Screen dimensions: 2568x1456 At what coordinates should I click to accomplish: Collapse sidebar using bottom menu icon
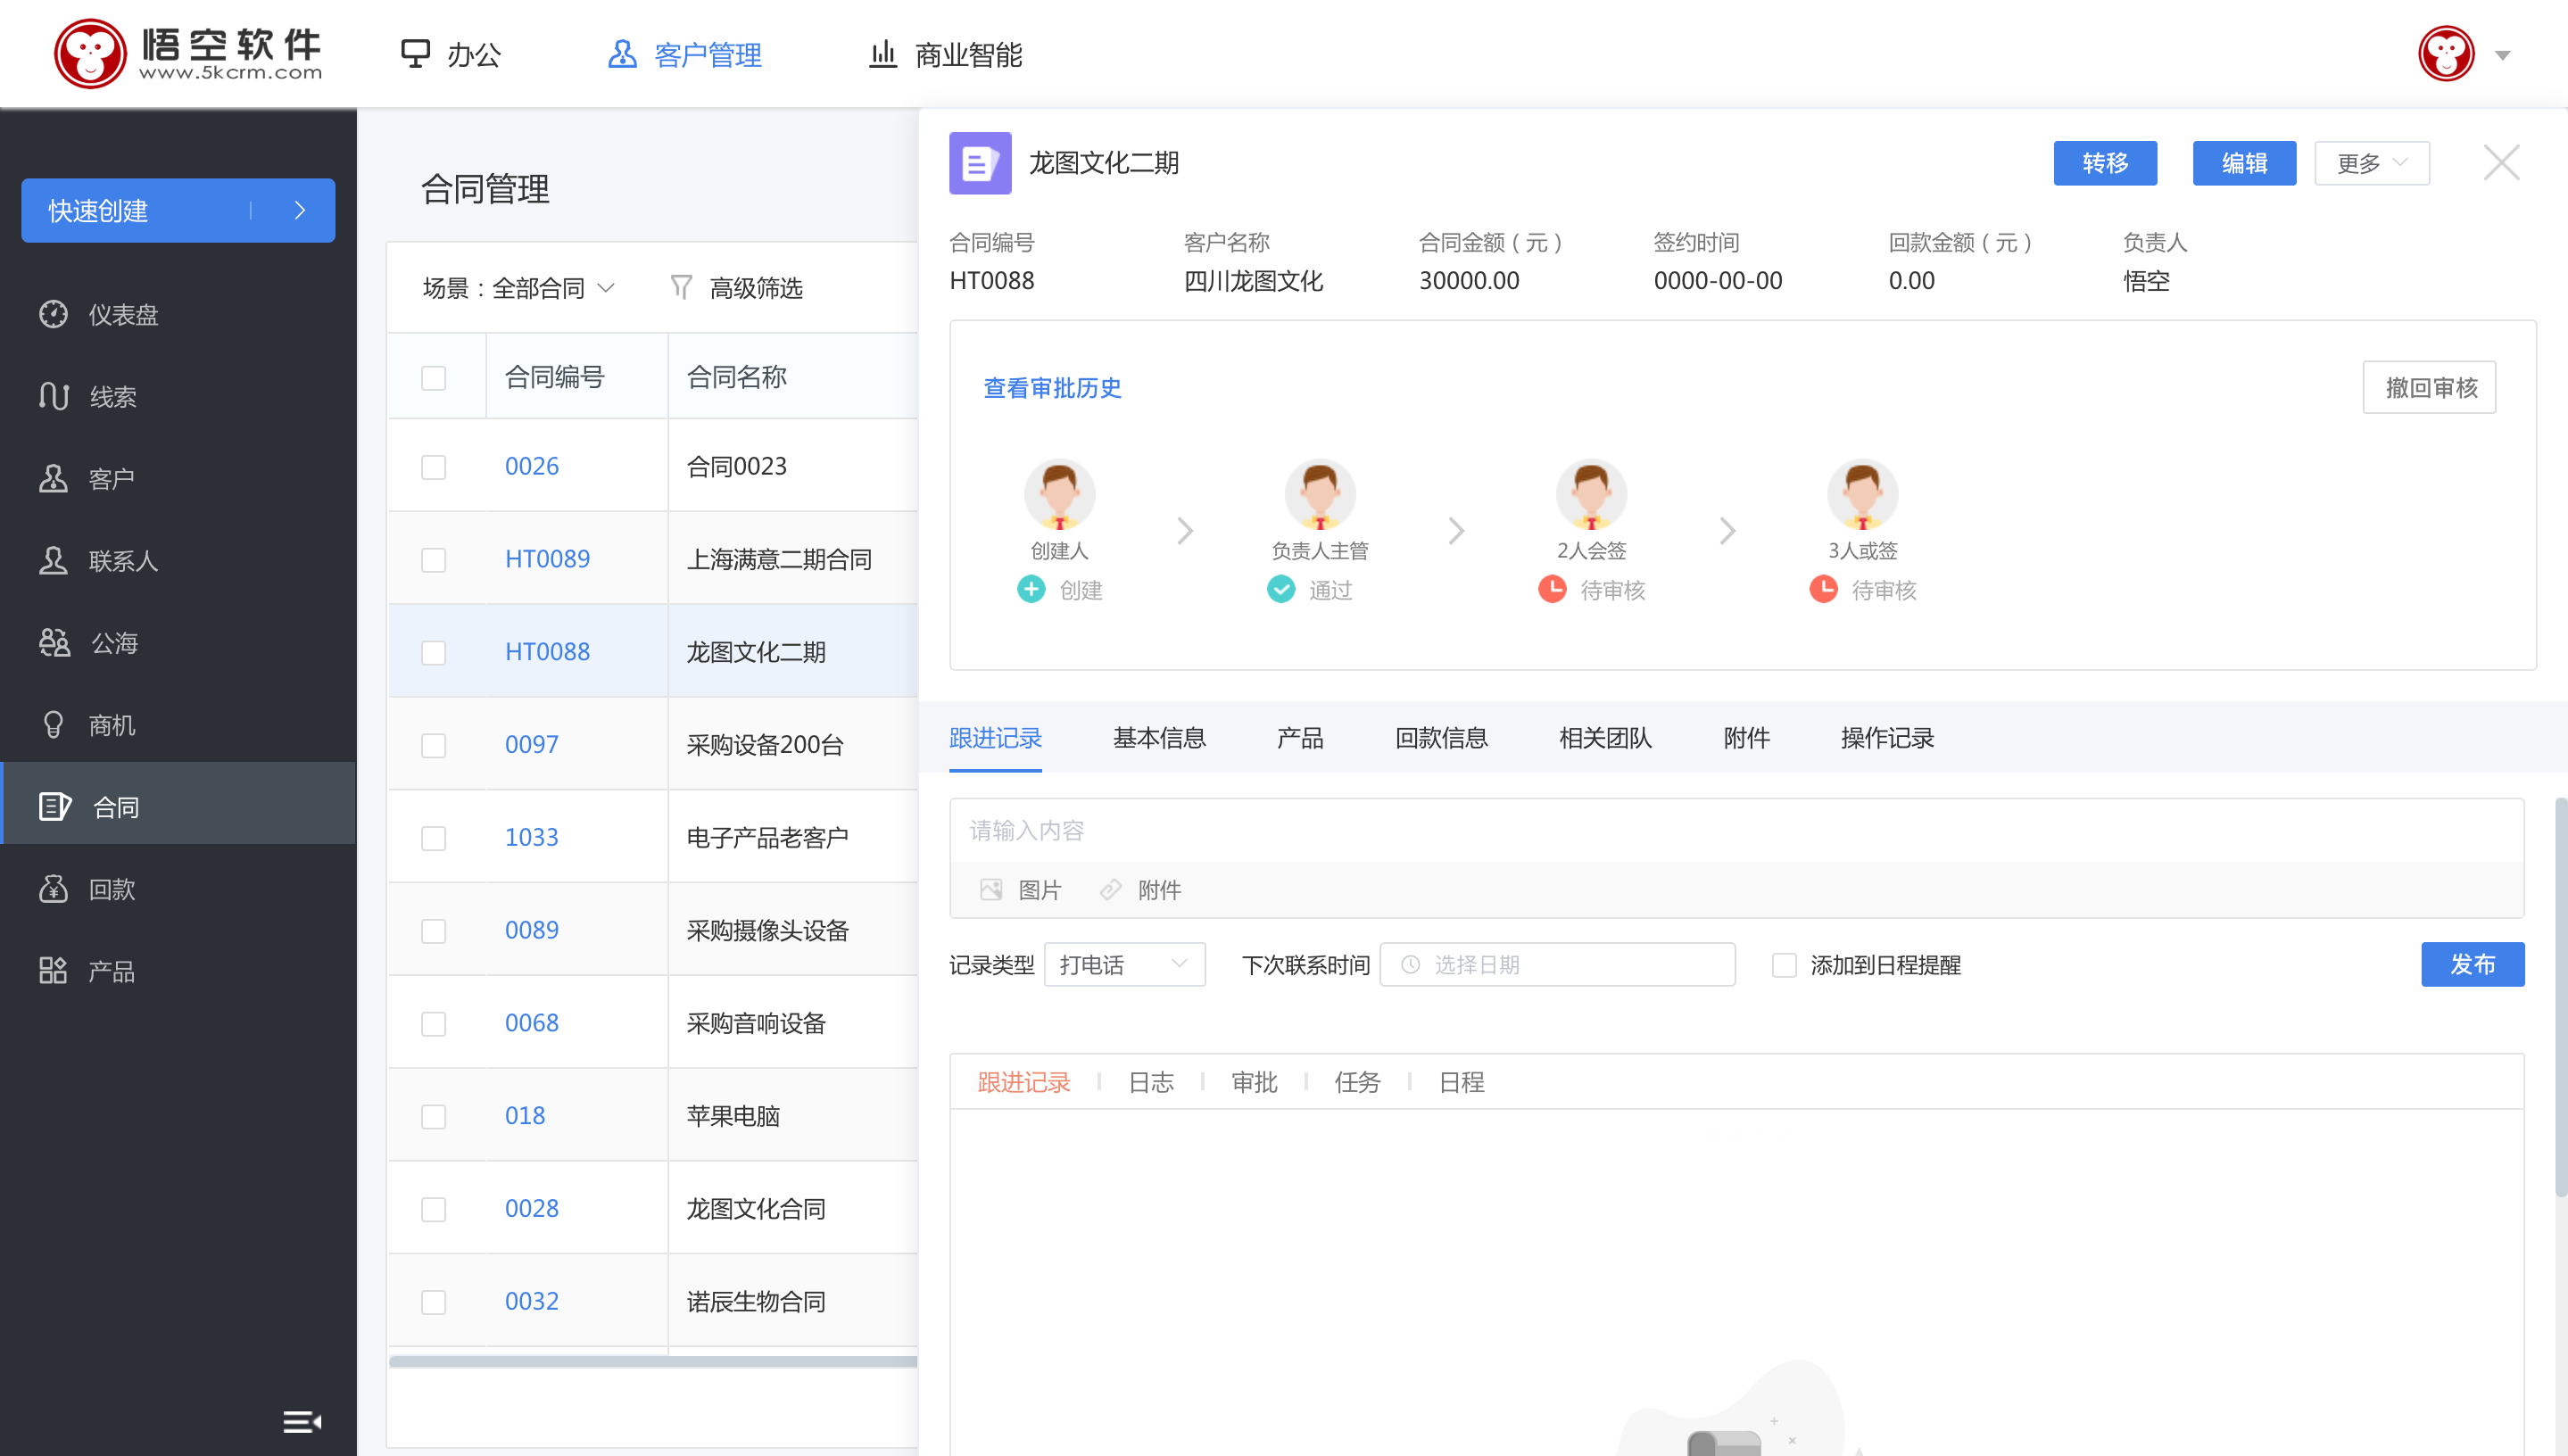[300, 1421]
